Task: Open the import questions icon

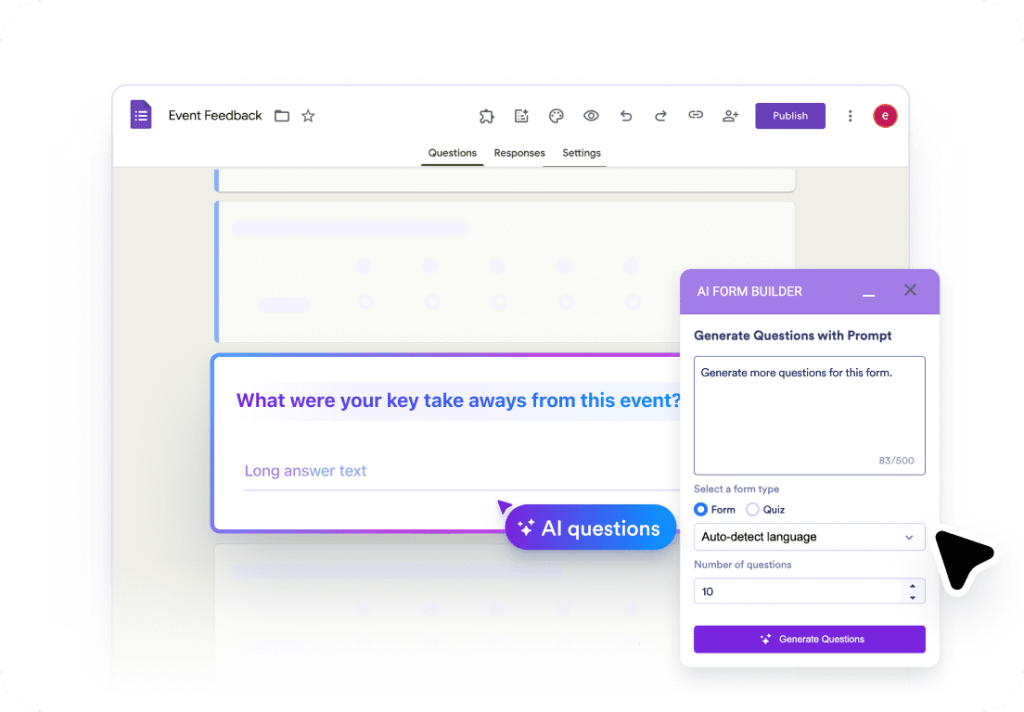Action: pyautogui.click(x=521, y=115)
